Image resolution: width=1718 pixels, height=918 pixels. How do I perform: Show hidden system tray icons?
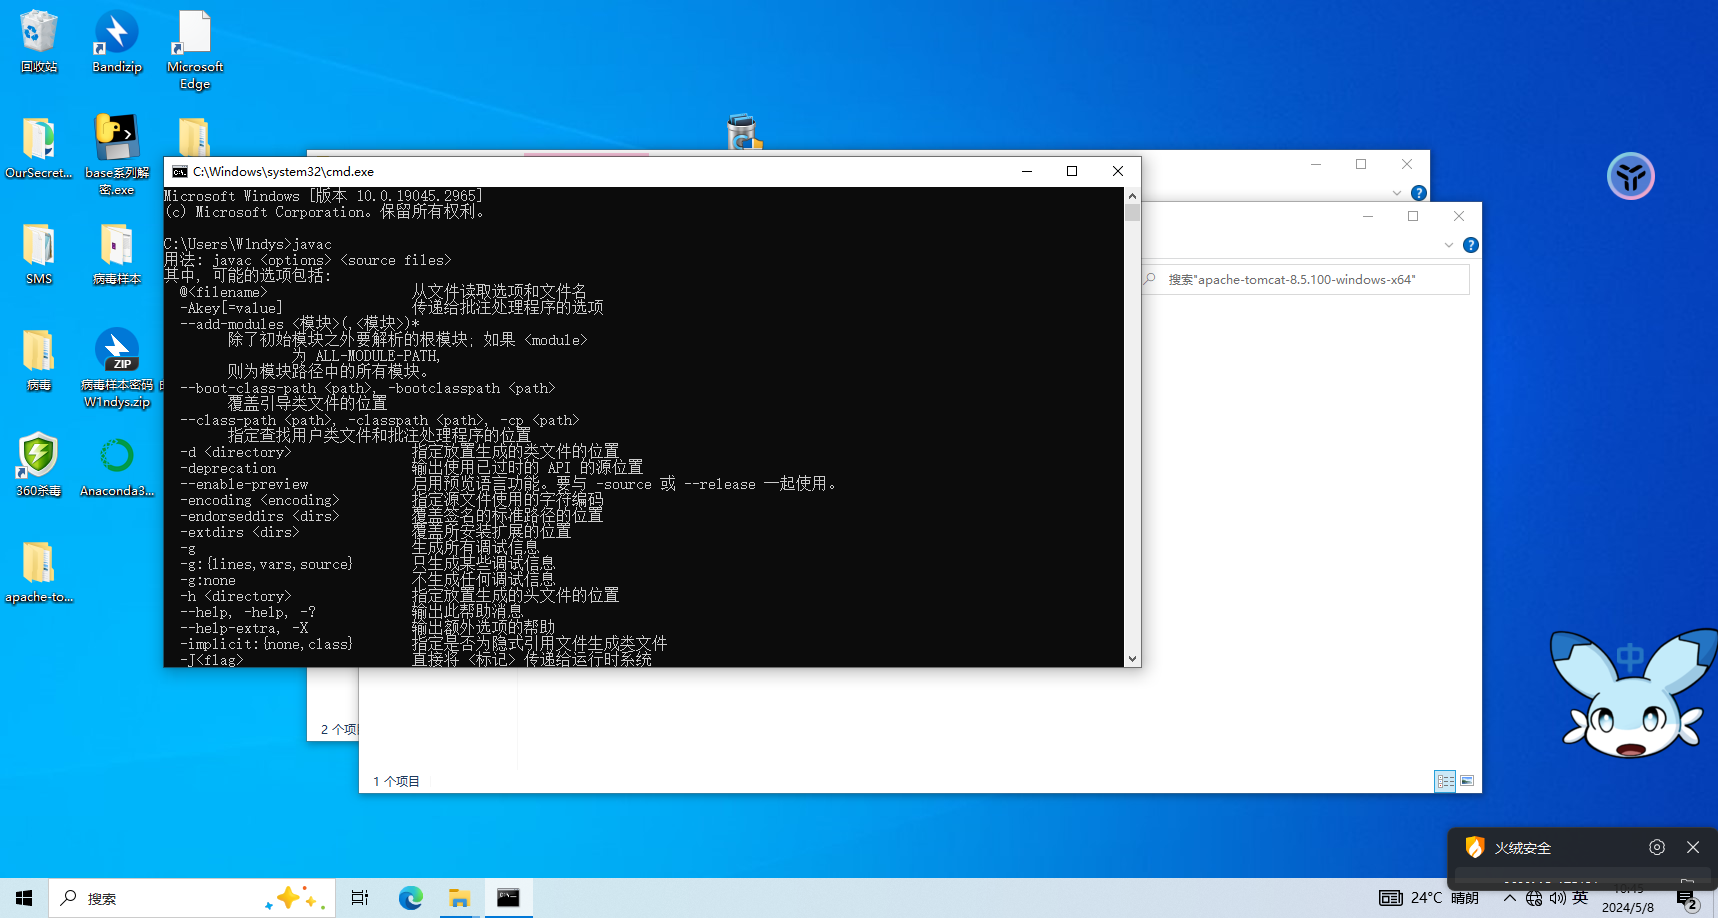pyautogui.click(x=1509, y=898)
